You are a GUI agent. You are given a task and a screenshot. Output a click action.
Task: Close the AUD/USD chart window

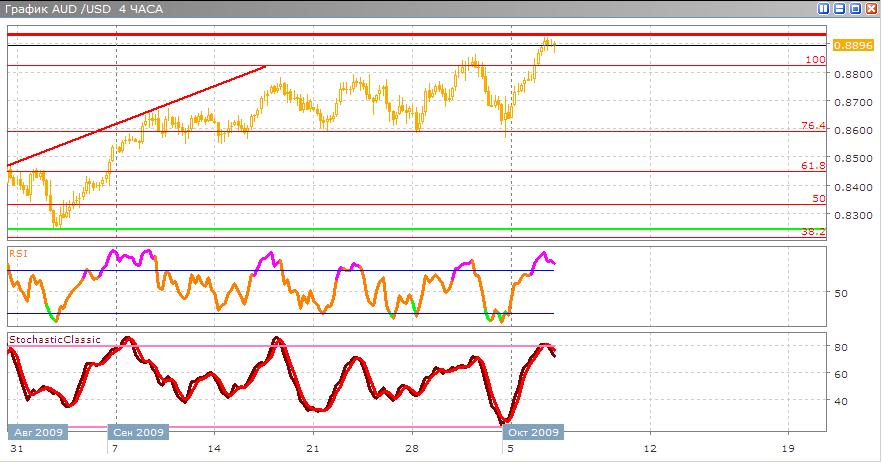pyautogui.click(x=871, y=8)
